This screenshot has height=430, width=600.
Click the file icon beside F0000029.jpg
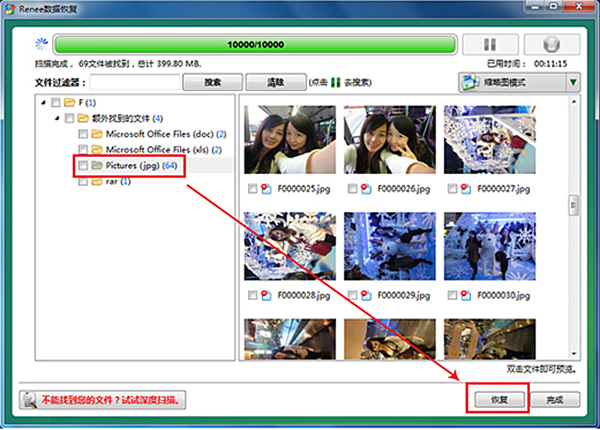tap(366, 295)
